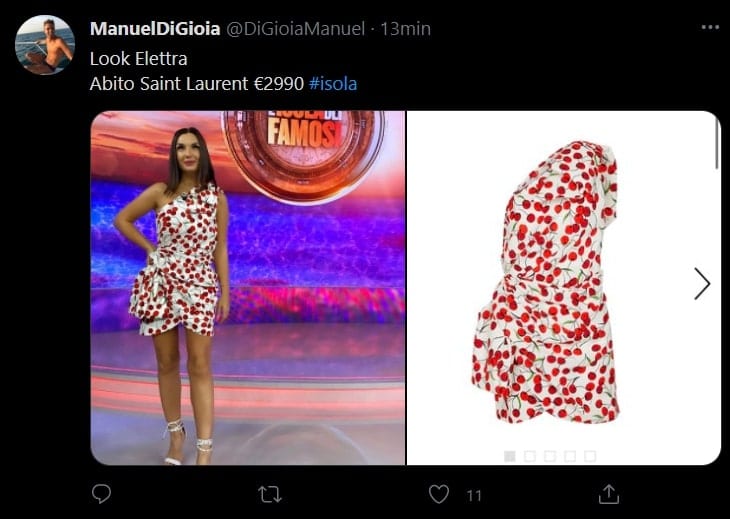Open the three-dot more options menu
Image resolution: width=730 pixels, height=519 pixels.
pos(710,27)
